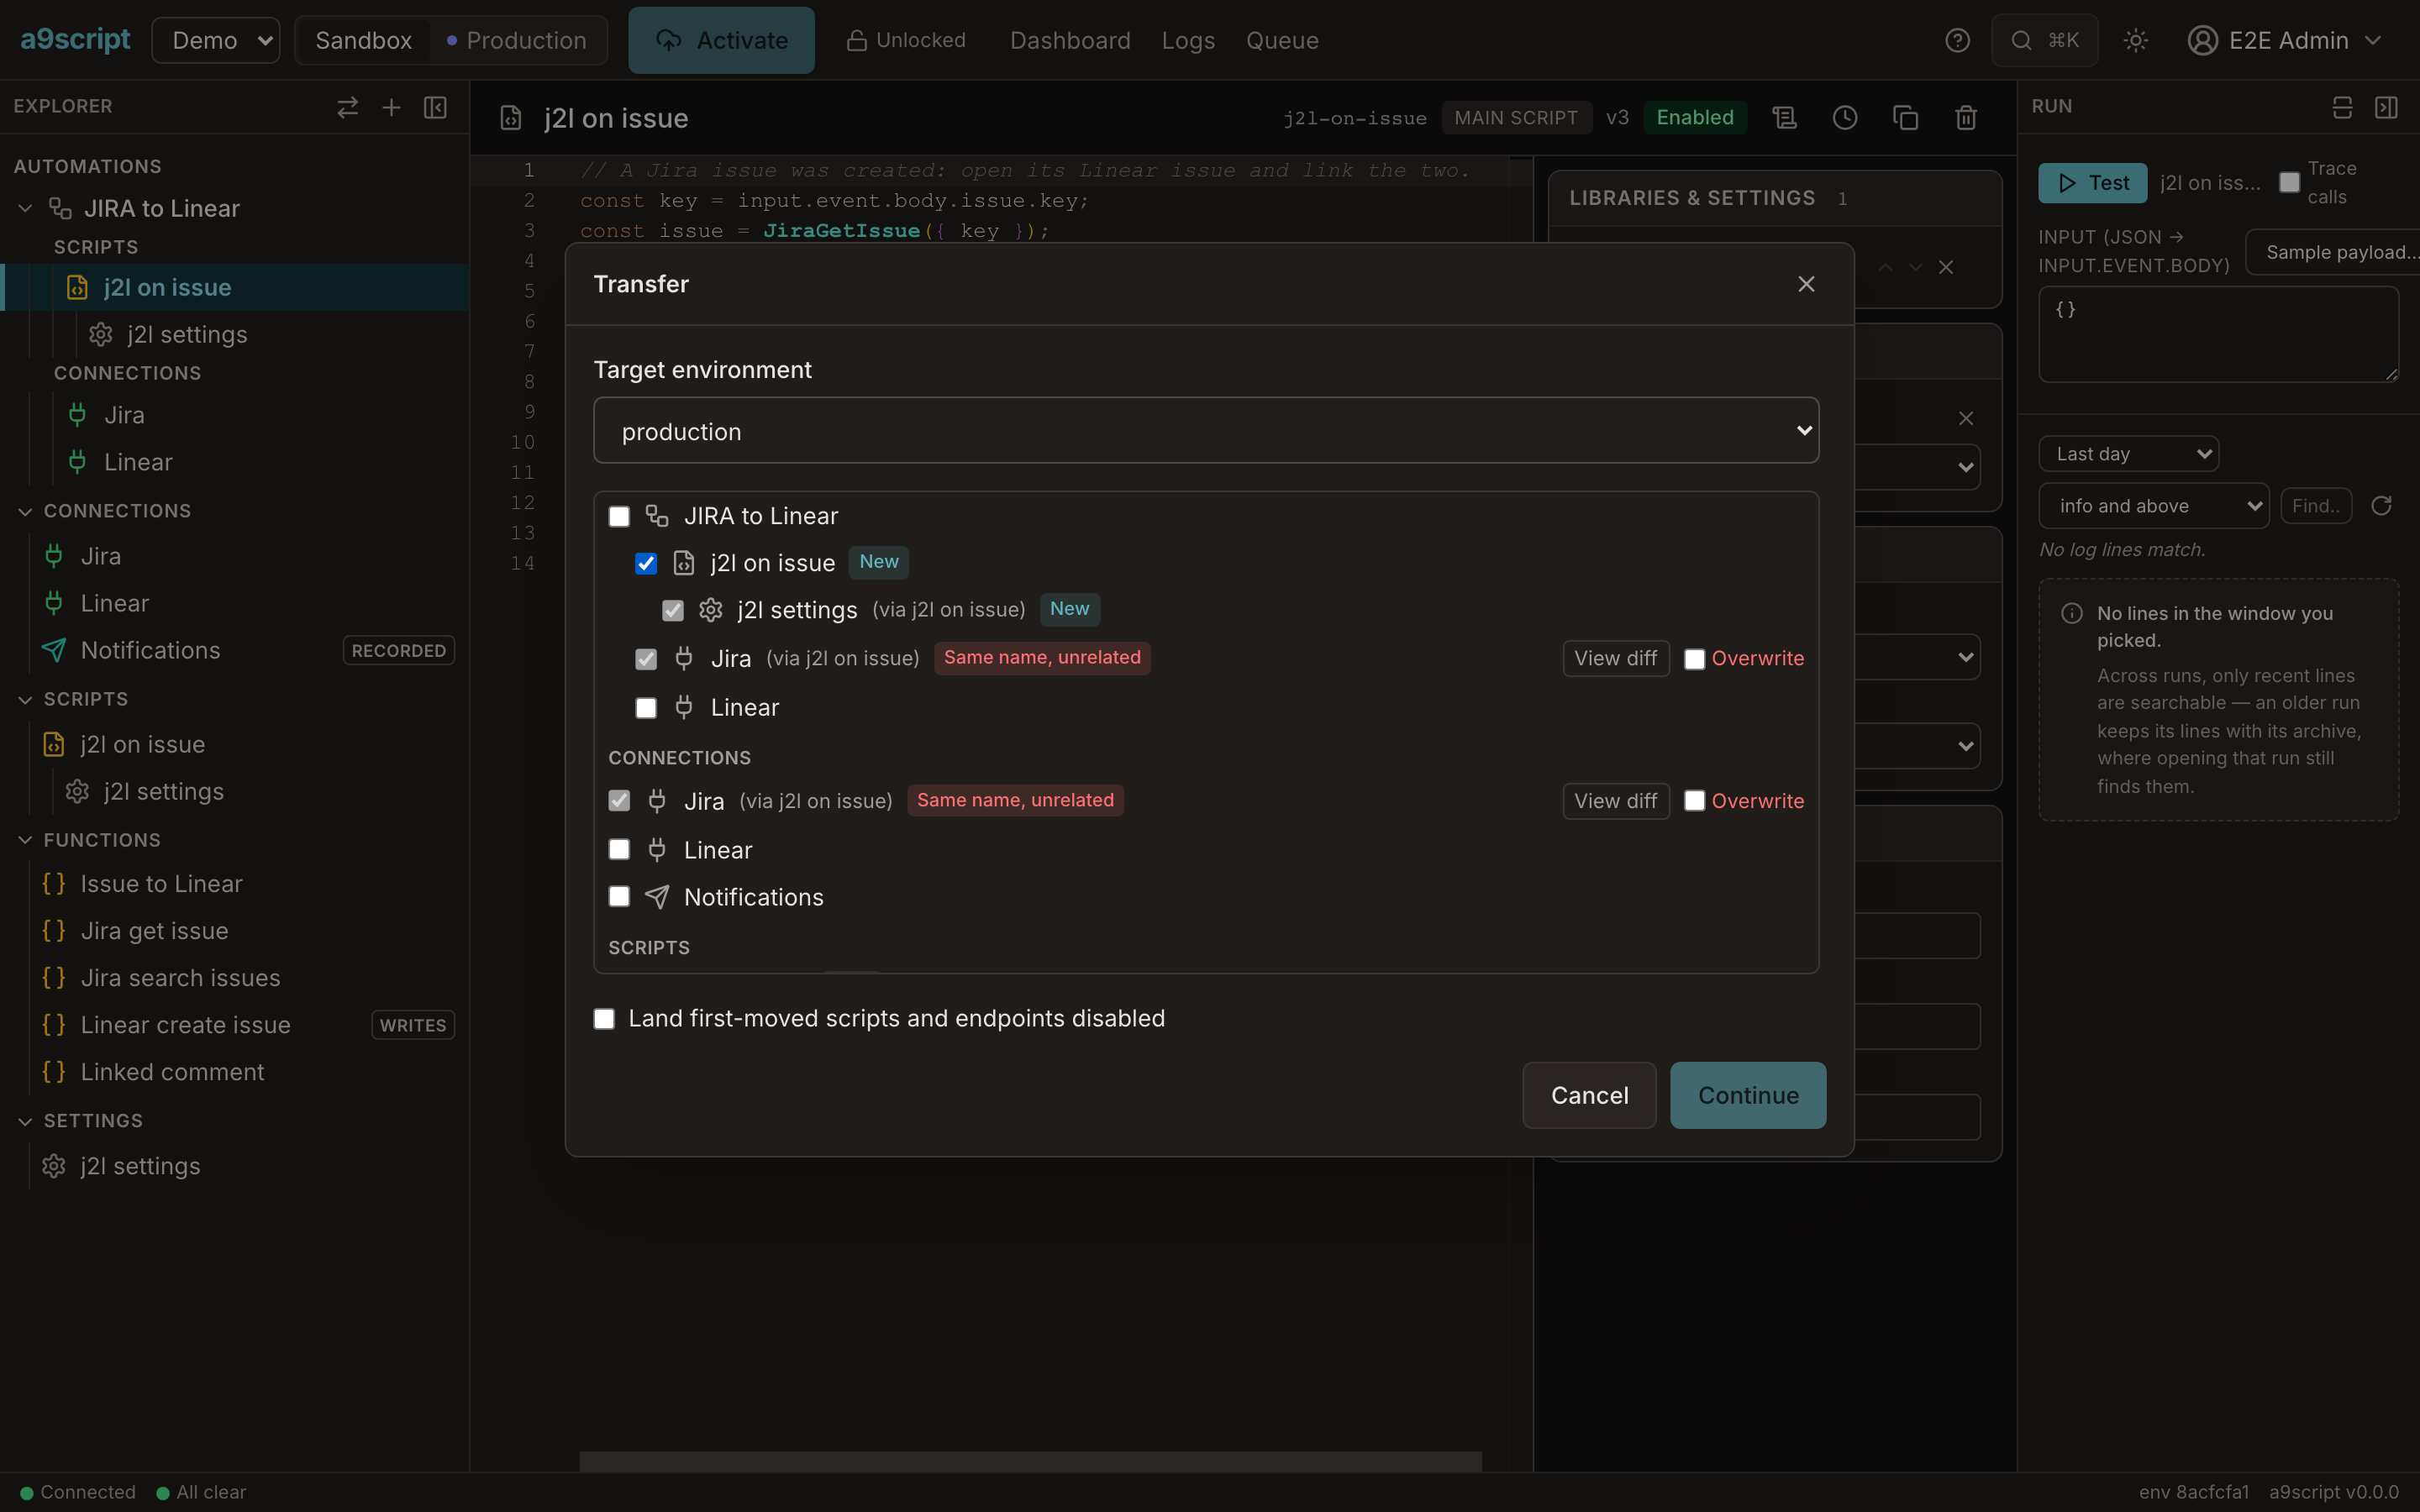Click the Find log filter field
Image resolution: width=2420 pixels, height=1512 pixels.
2315,506
